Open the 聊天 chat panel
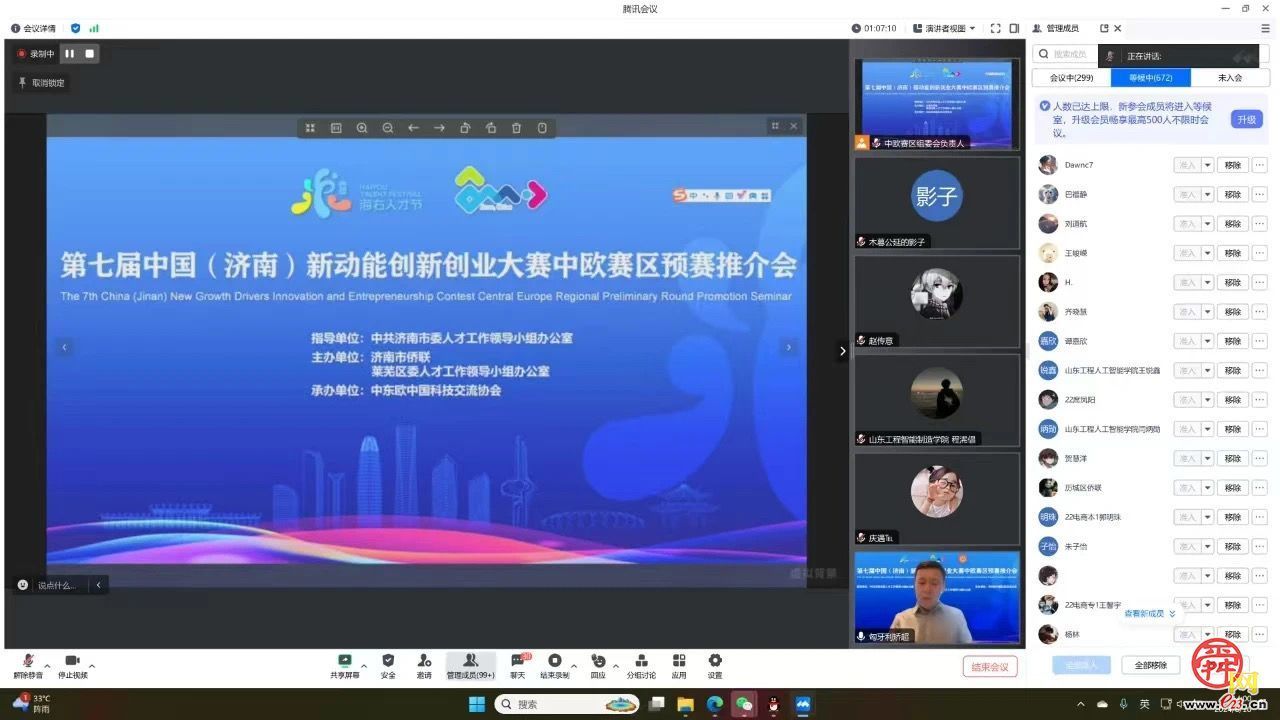Viewport: 1280px width, 720px height. (x=517, y=662)
